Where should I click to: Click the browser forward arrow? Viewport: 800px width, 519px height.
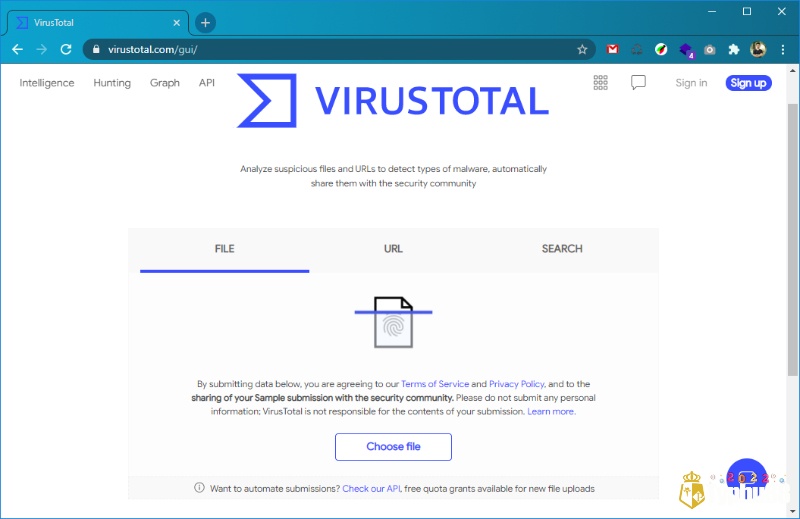pyautogui.click(x=42, y=50)
